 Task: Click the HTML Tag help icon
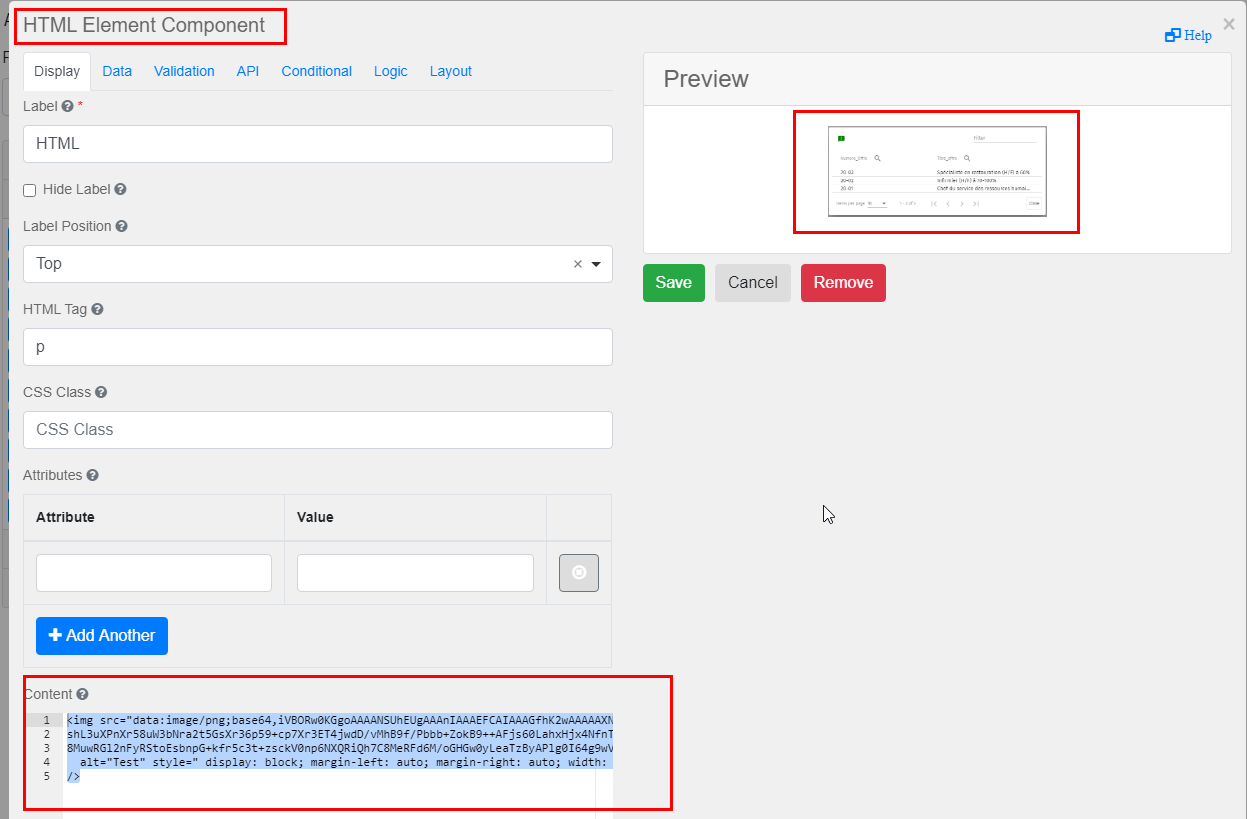point(97,310)
